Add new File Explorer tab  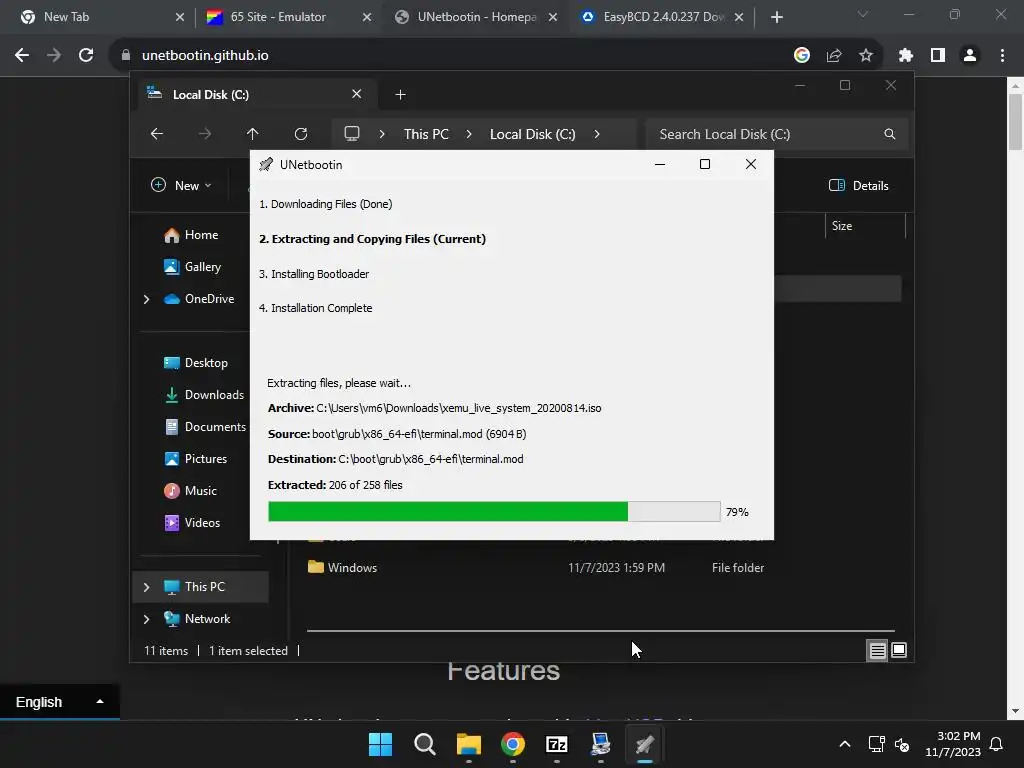tap(400, 95)
